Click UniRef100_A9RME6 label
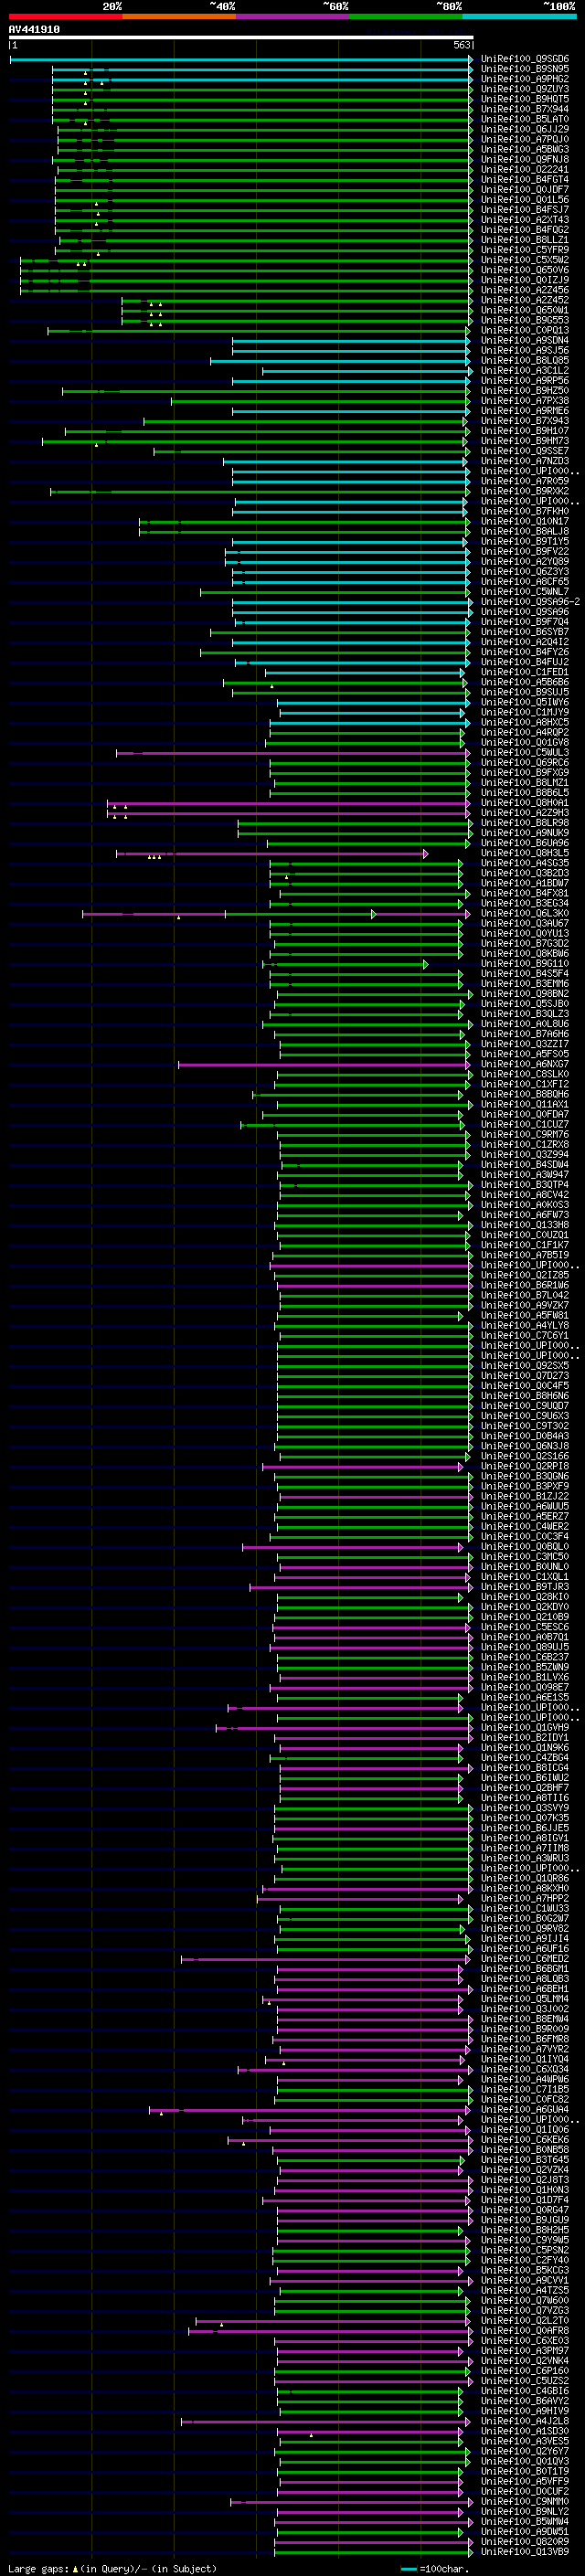Screen dimensions: 585x2576 click(x=524, y=411)
